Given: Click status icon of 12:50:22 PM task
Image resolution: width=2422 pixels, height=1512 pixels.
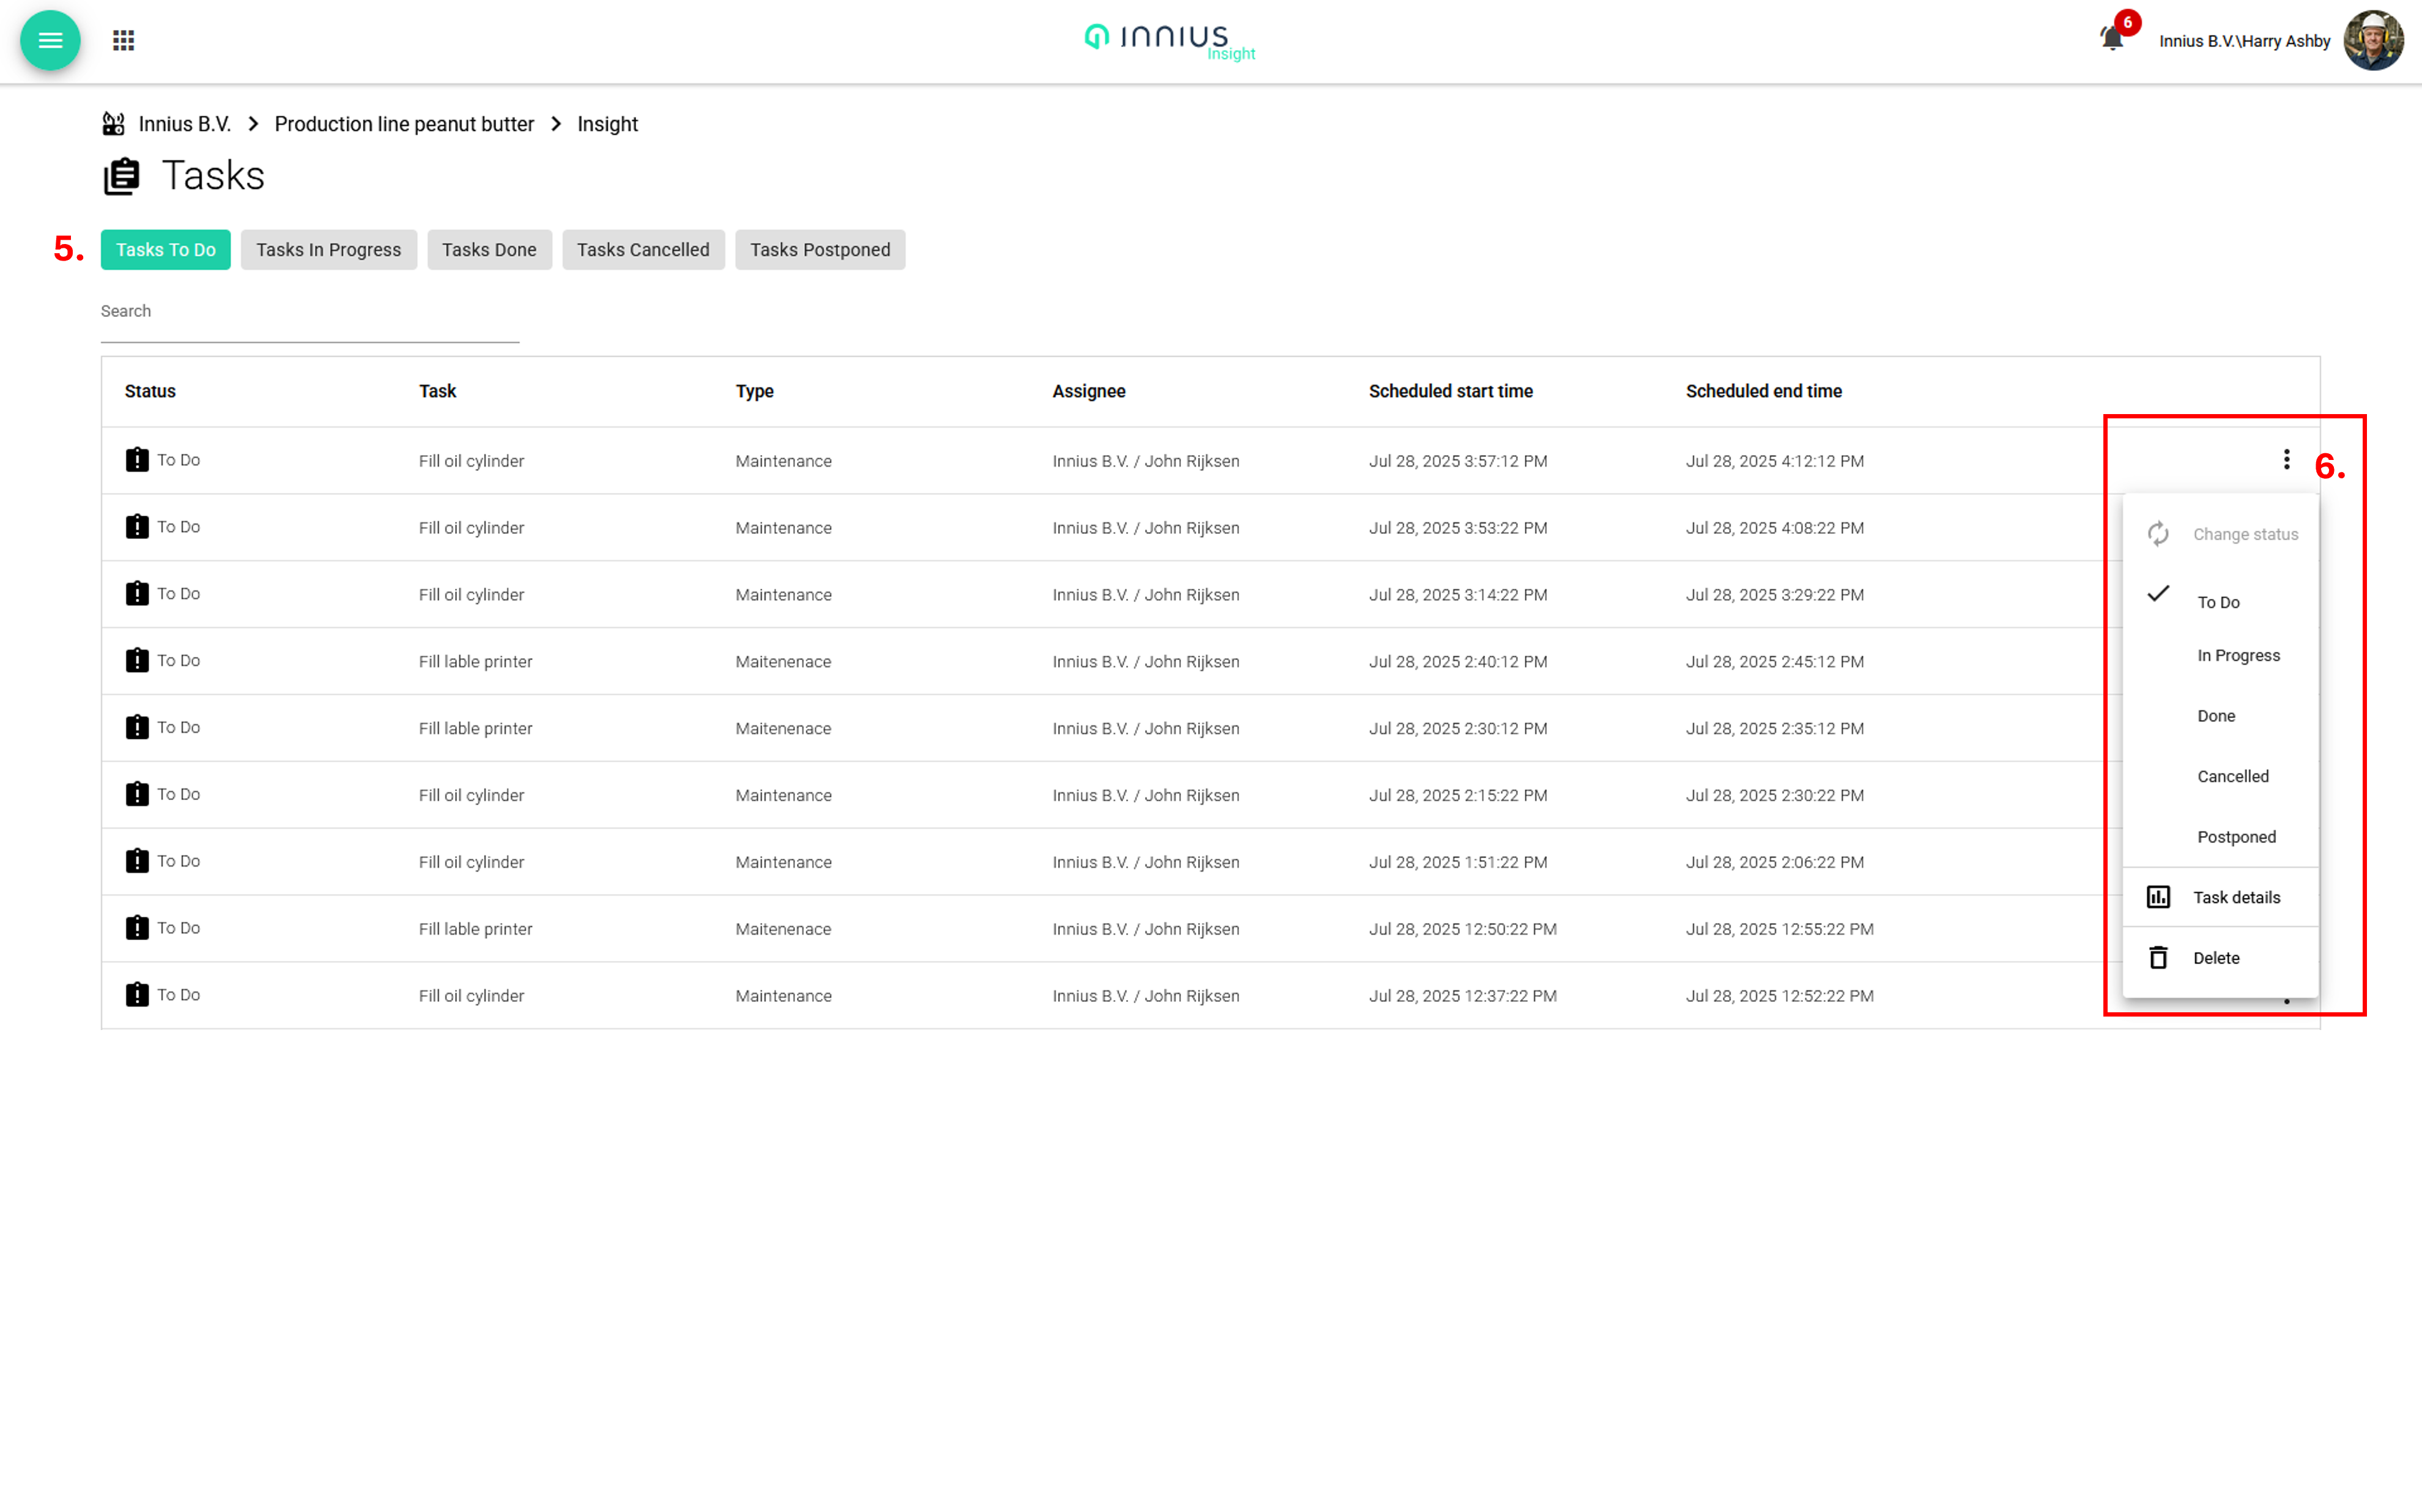Looking at the screenshot, I should (x=137, y=928).
